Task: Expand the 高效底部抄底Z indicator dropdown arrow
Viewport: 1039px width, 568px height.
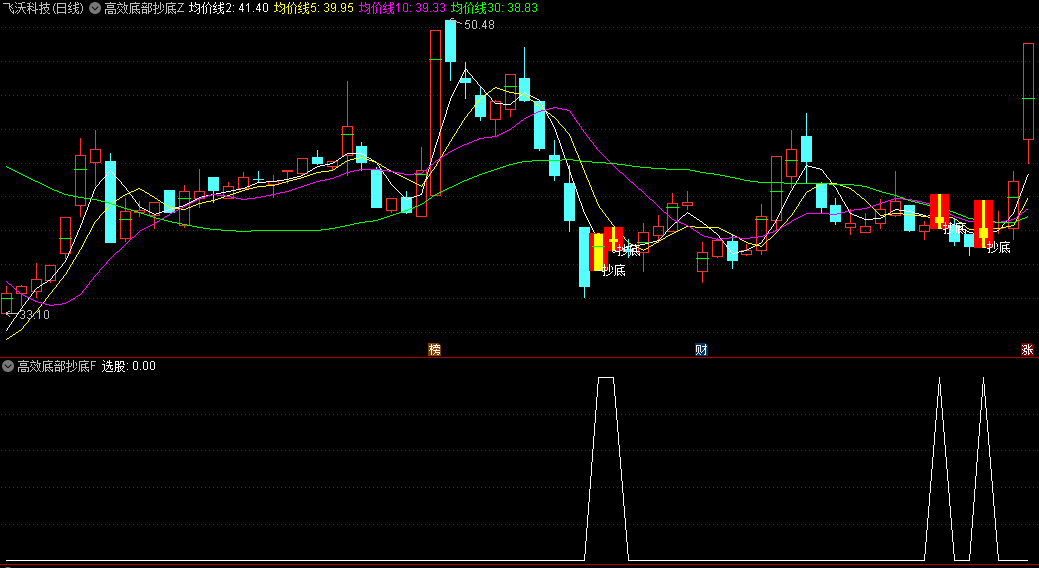Action: coord(95,8)
